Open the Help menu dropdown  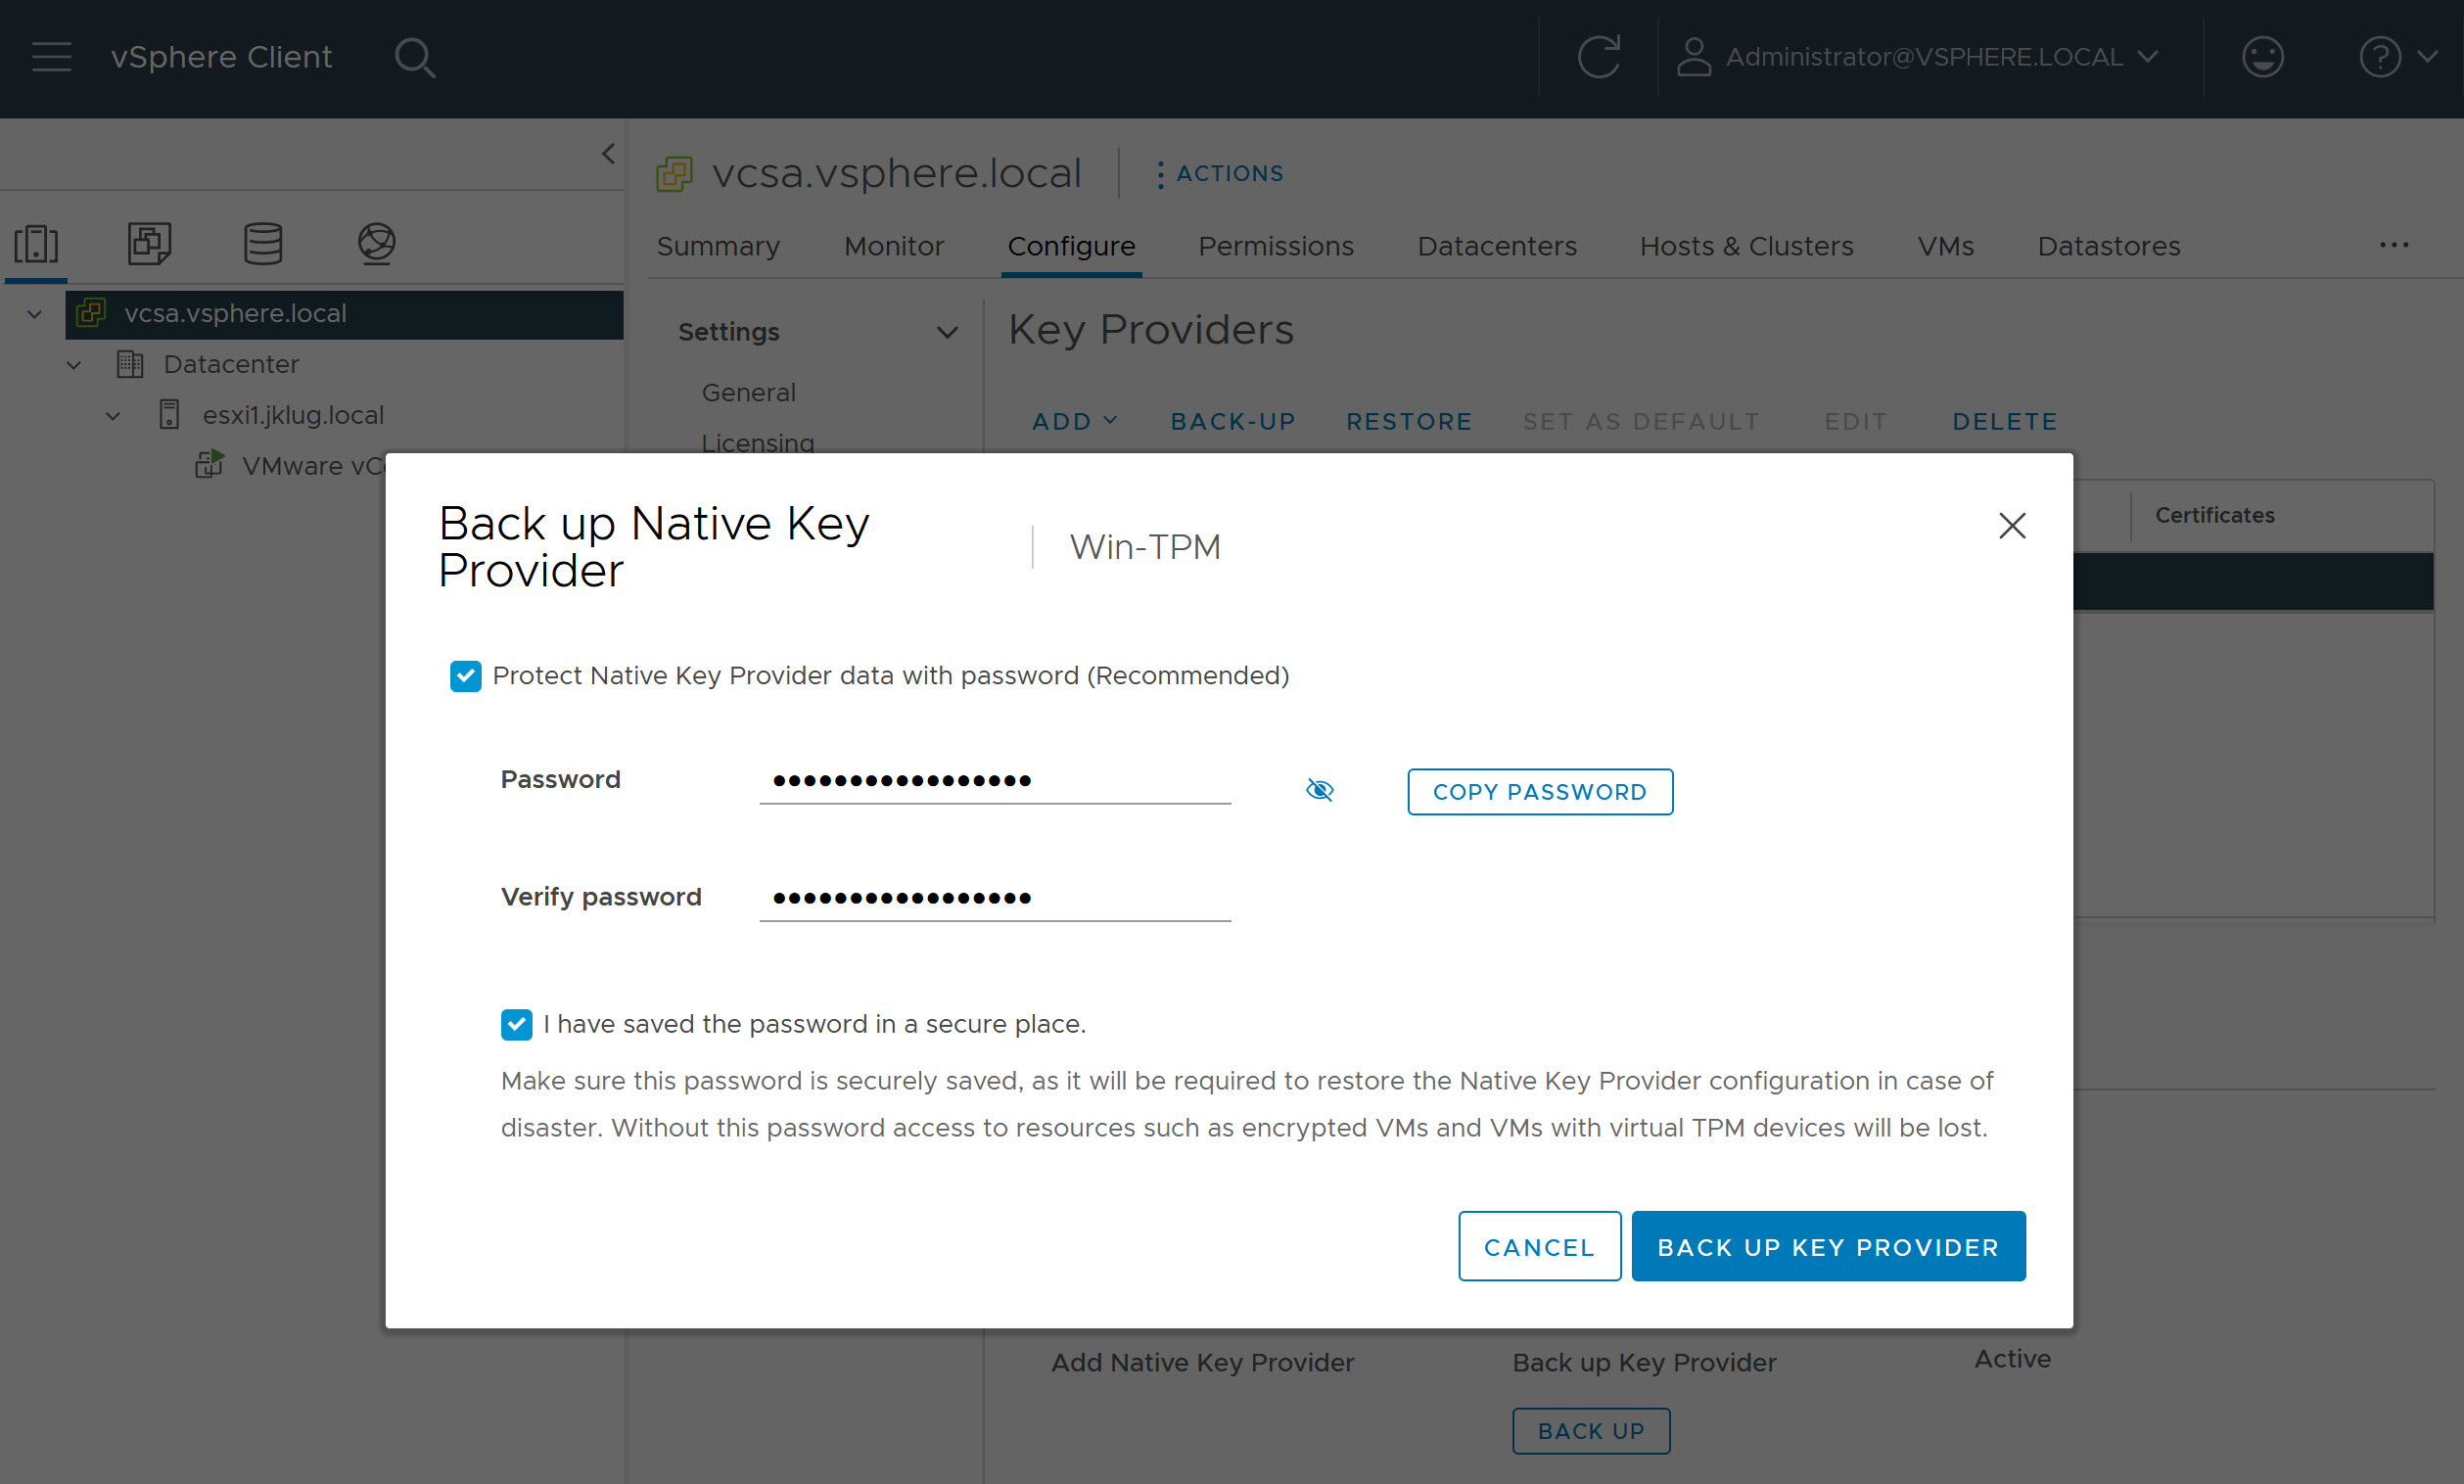tap(2396, 57)
